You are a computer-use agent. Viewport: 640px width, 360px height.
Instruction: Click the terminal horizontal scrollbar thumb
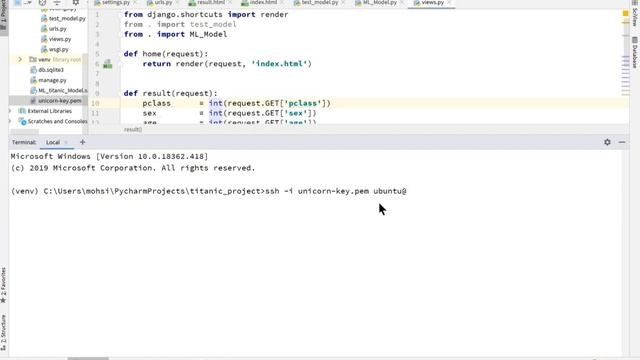(88, 358)
